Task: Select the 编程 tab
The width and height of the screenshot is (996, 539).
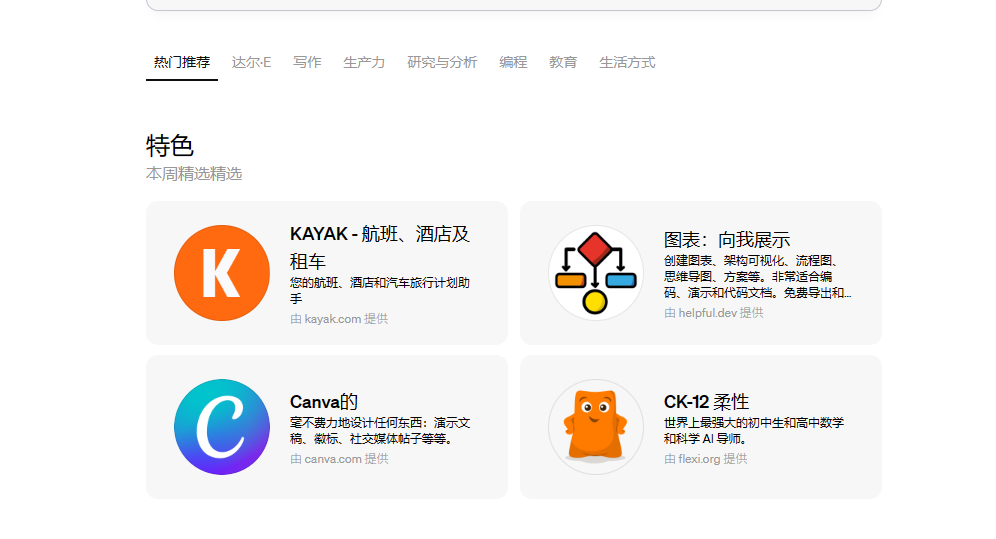Action: coord(513,62)
